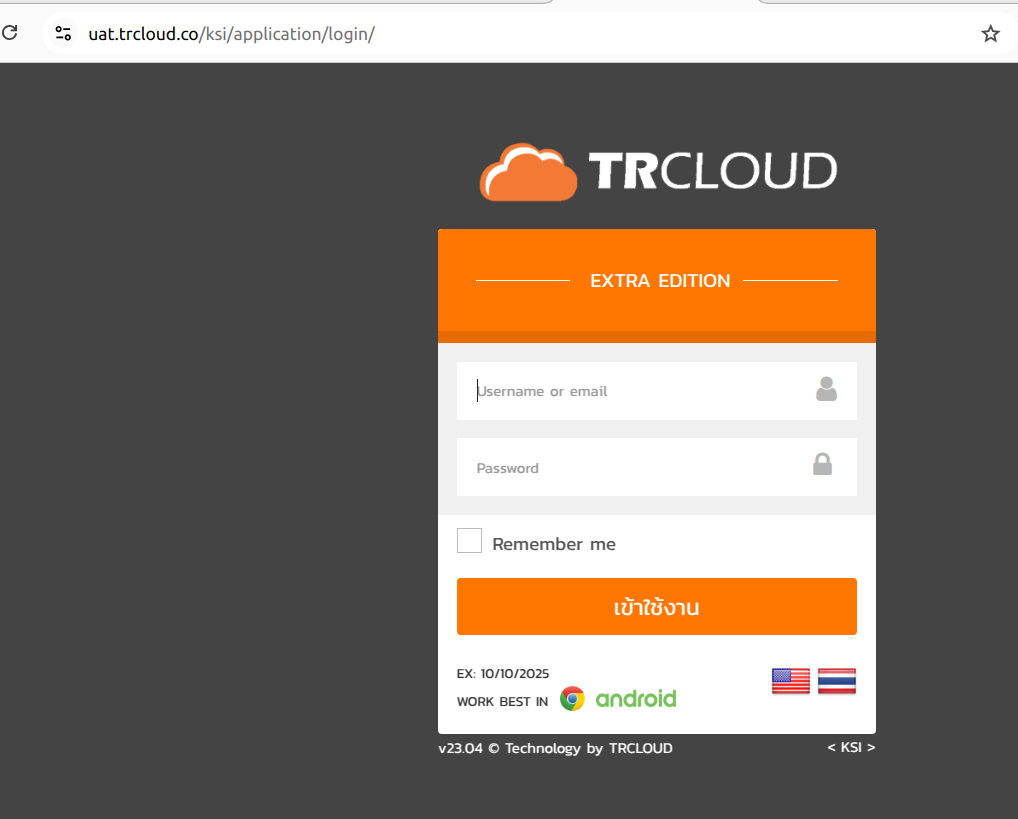Focus the Username or email field

tap(656, 391)
